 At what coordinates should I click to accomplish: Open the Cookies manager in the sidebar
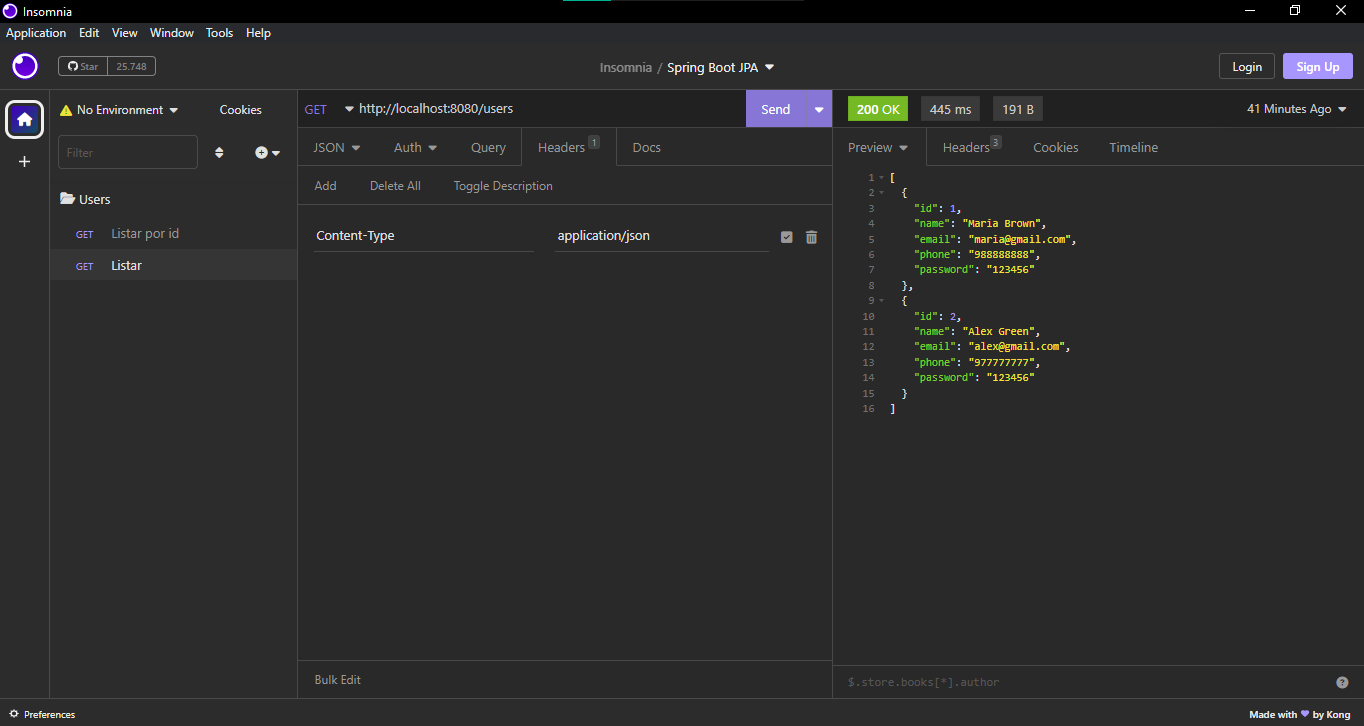(241, 110)
